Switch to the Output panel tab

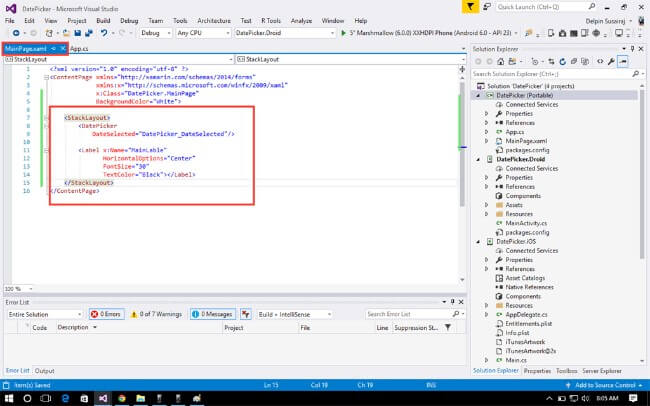pos(46,371)
